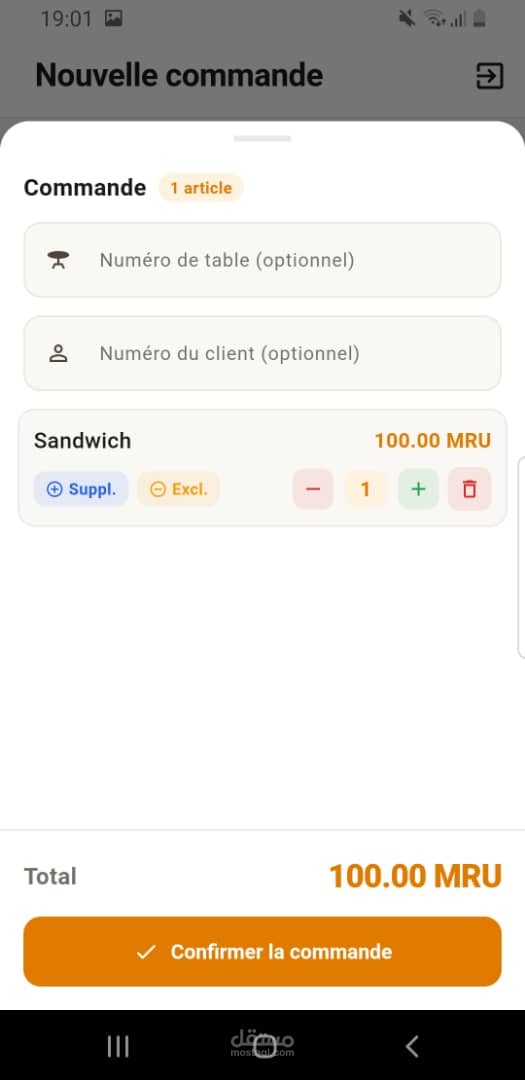Open the Excl. exclusions option

(178, 489)
